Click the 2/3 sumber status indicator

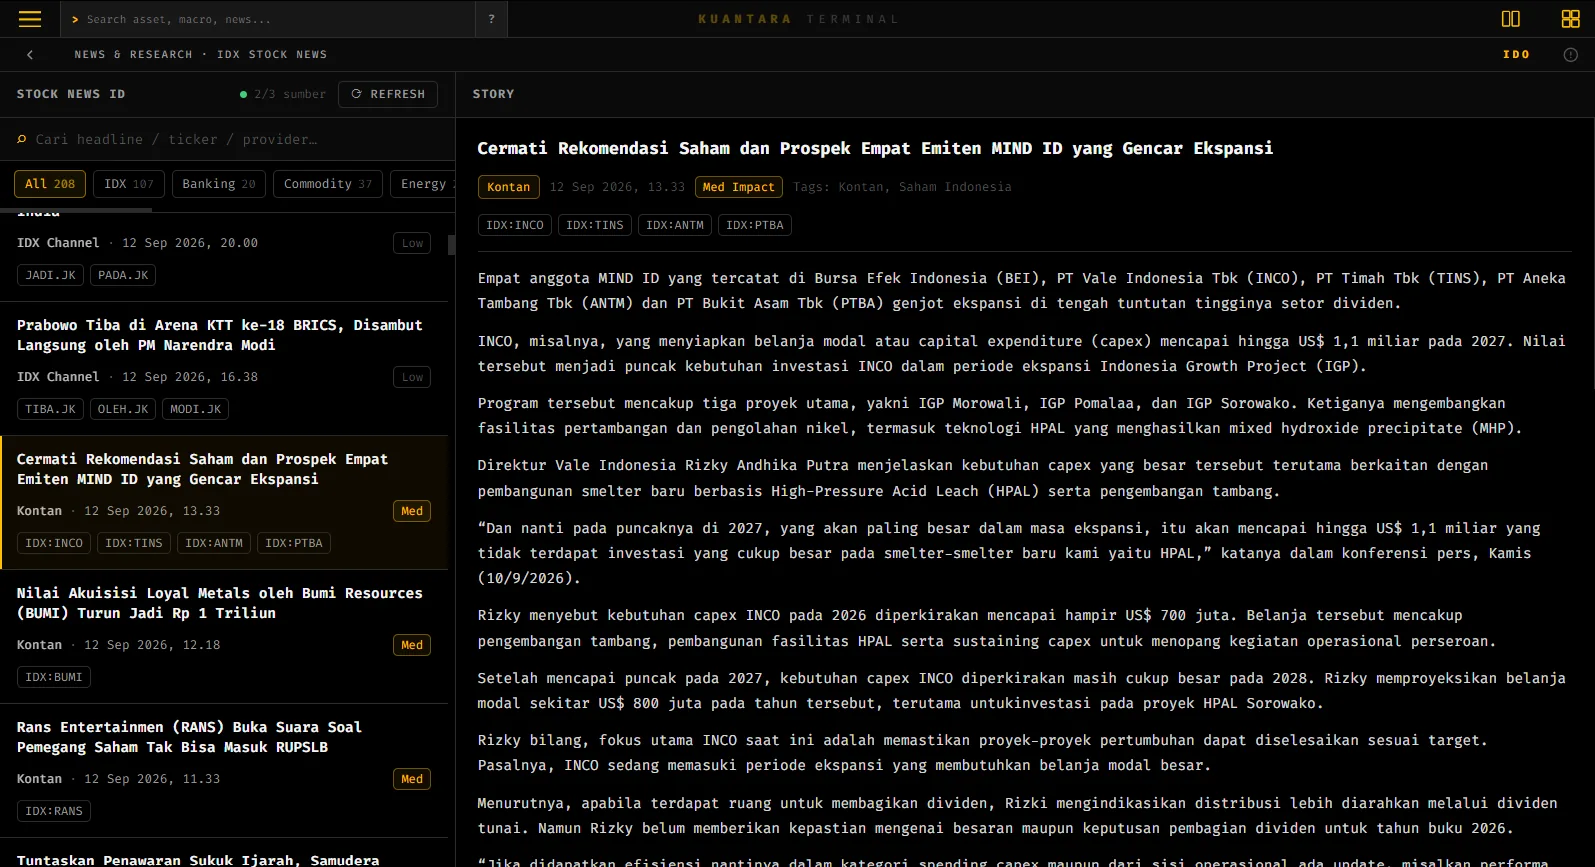[x=283, y=94]
